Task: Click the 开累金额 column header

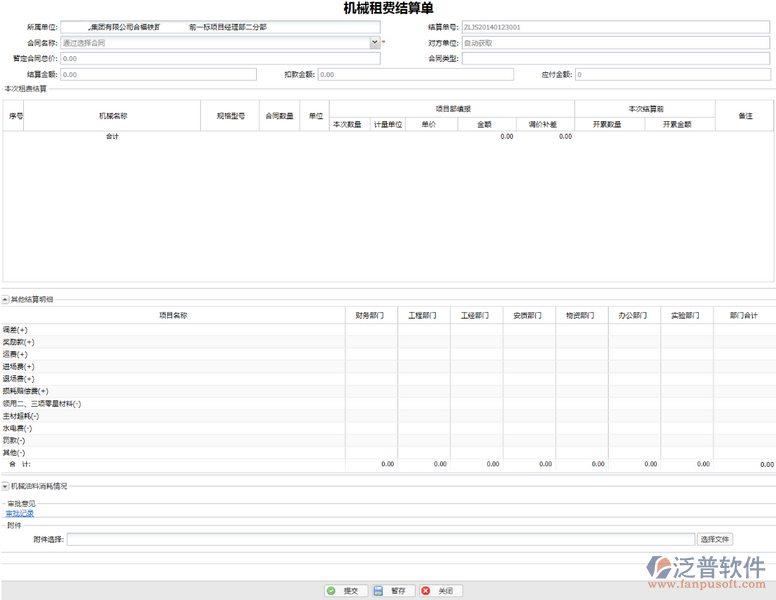Action: tap(680, 124)
